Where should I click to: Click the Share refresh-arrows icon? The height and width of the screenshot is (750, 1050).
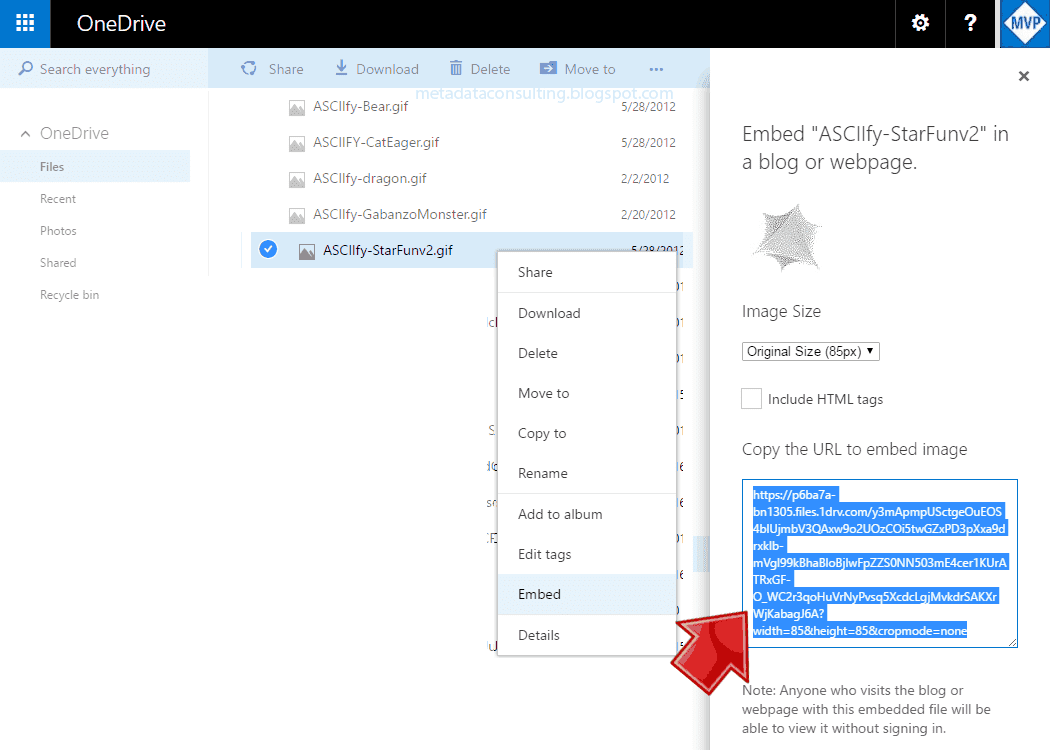point(248,68)
